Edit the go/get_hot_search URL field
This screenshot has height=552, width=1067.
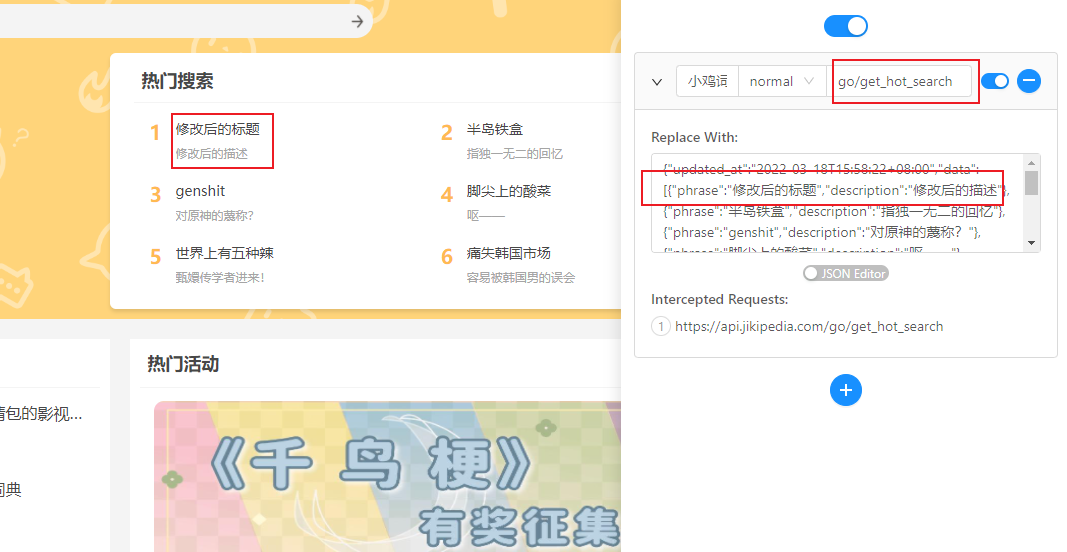900,82
